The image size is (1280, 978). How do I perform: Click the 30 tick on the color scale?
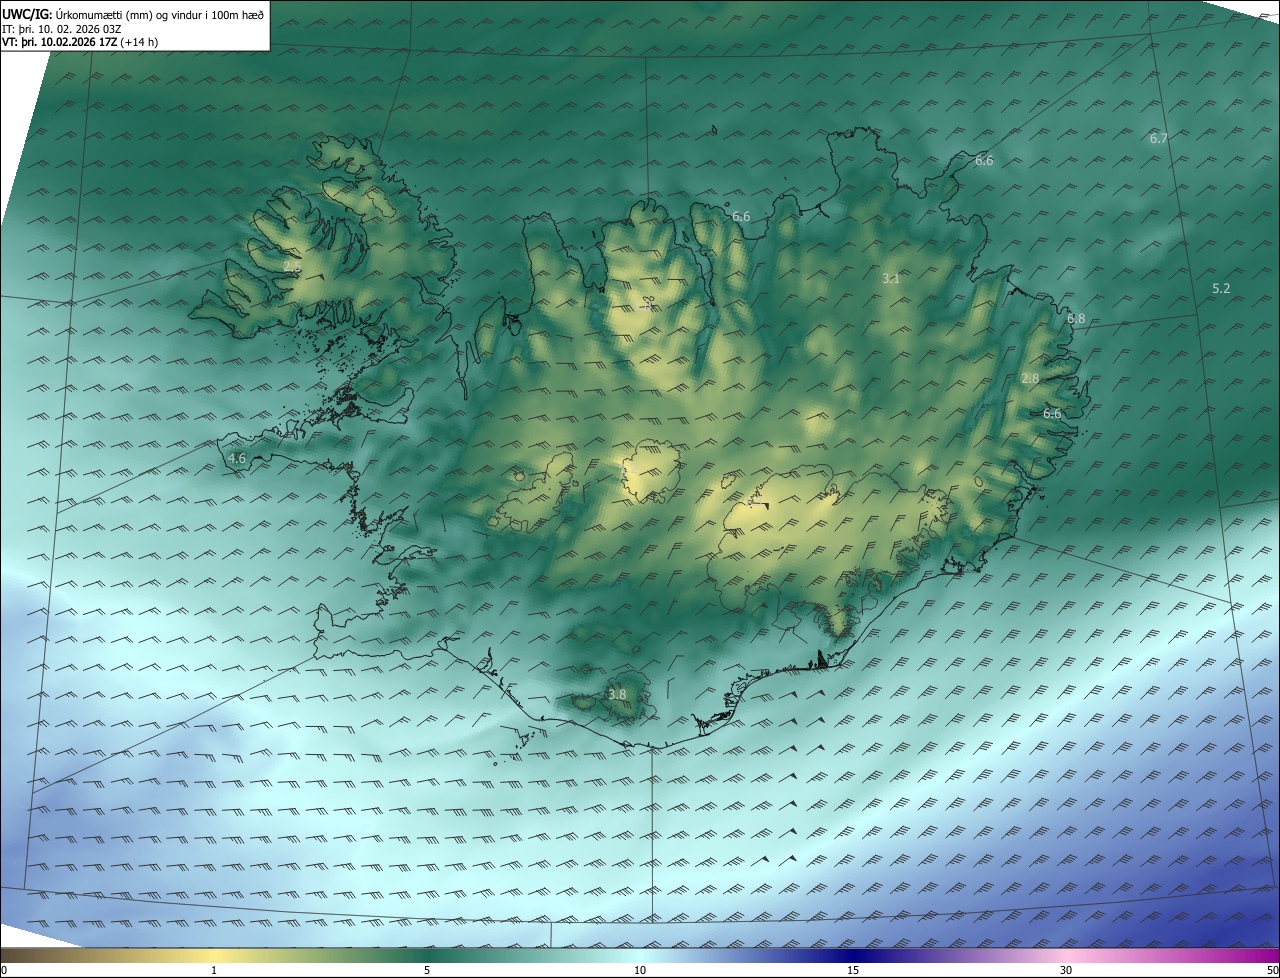[x=1066, y=971]
